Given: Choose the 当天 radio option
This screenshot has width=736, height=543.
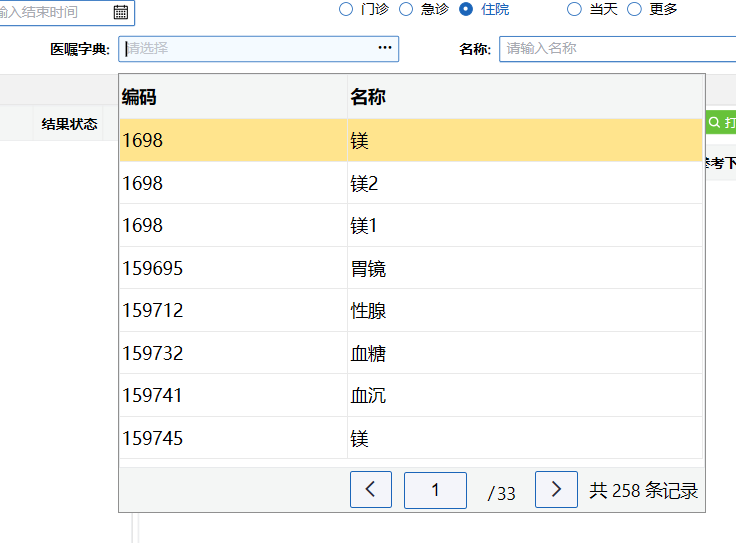Looking at the screenshot, I should (x=574, y=9).
